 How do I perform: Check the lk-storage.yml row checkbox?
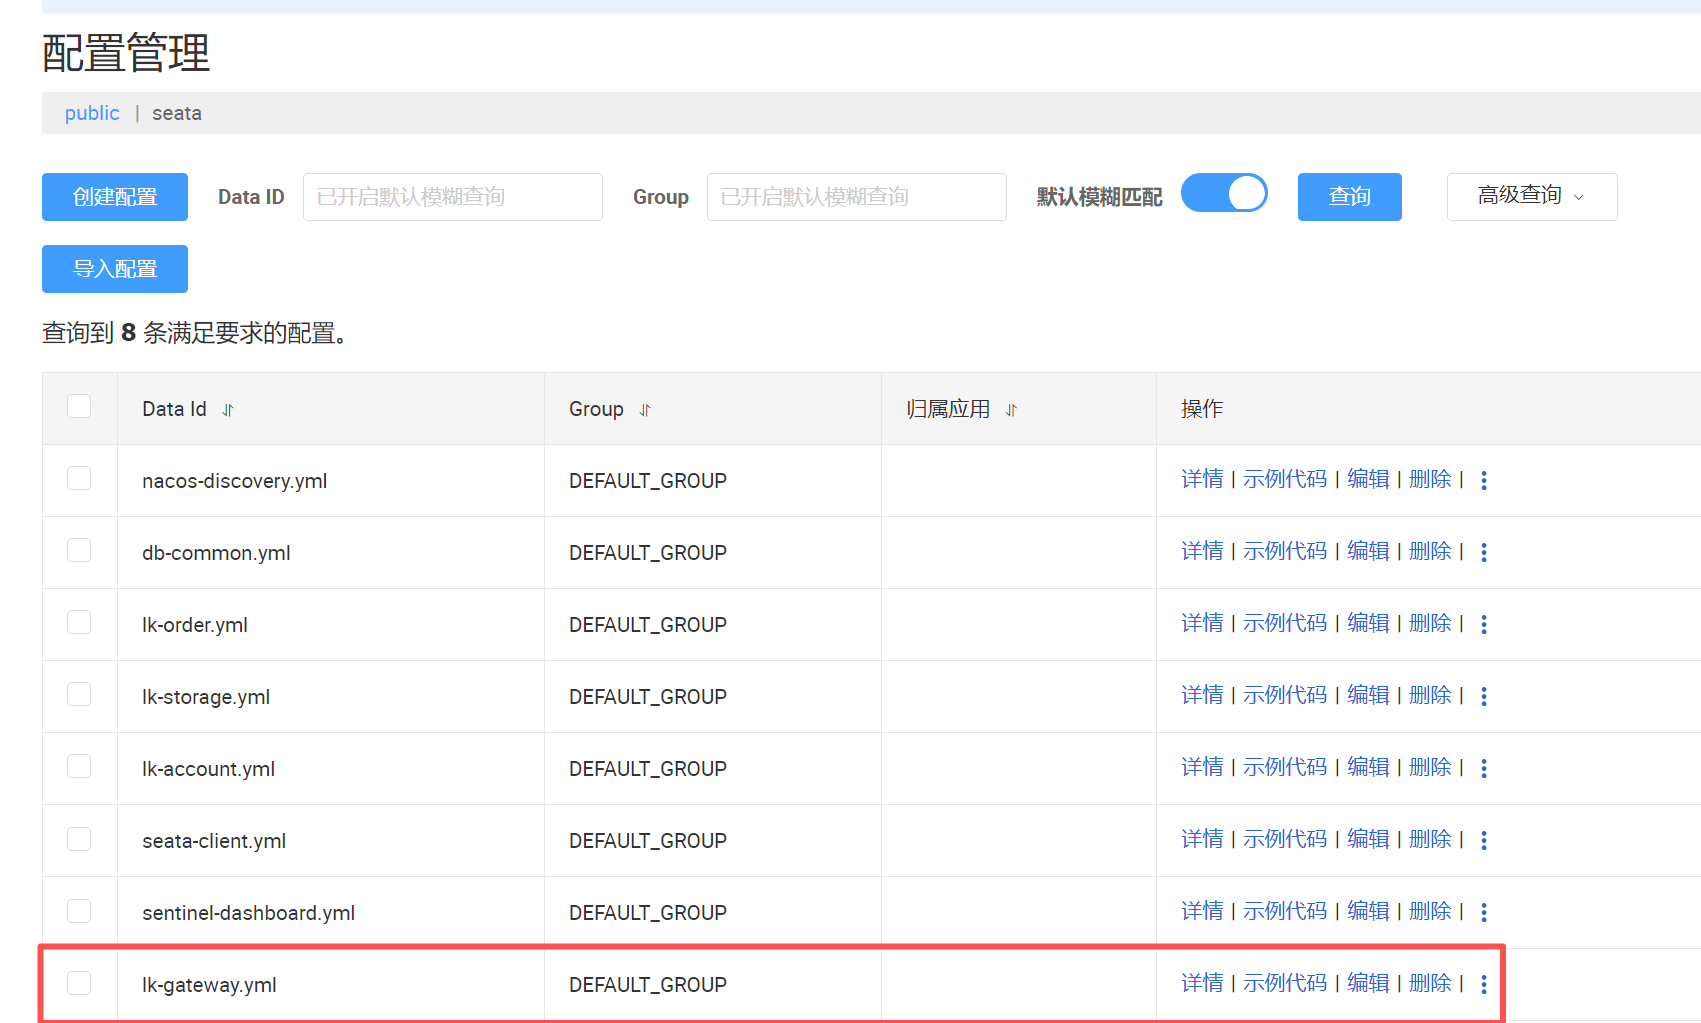click(79, 694)
